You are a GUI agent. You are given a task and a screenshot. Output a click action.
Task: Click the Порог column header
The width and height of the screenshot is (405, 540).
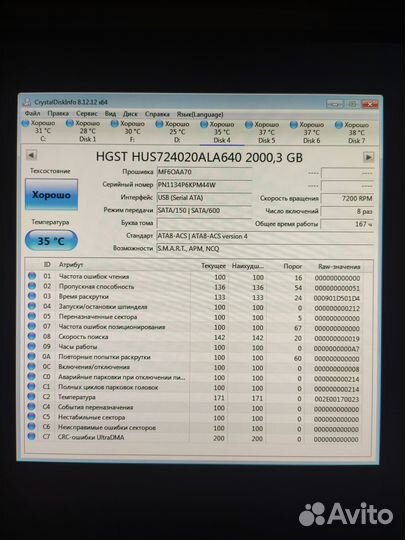293,266
